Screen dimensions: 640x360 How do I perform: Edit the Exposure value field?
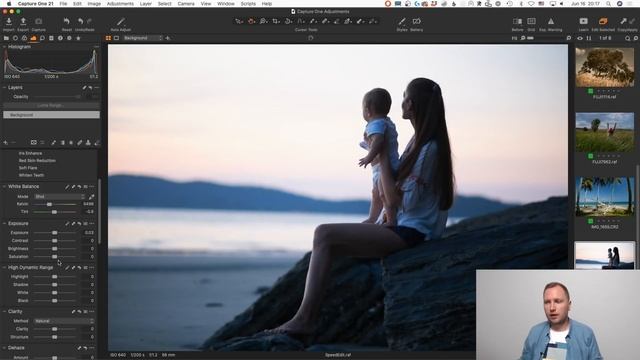[x=89, y=233]
